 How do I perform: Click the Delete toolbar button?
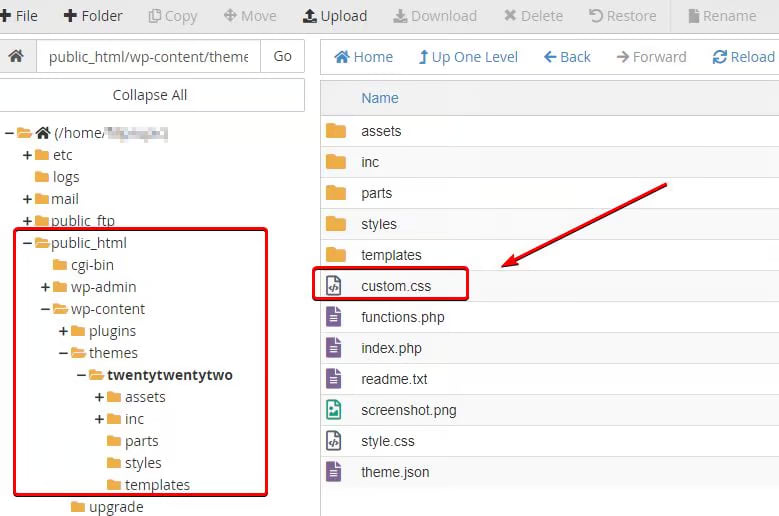[x=533, y=16]
